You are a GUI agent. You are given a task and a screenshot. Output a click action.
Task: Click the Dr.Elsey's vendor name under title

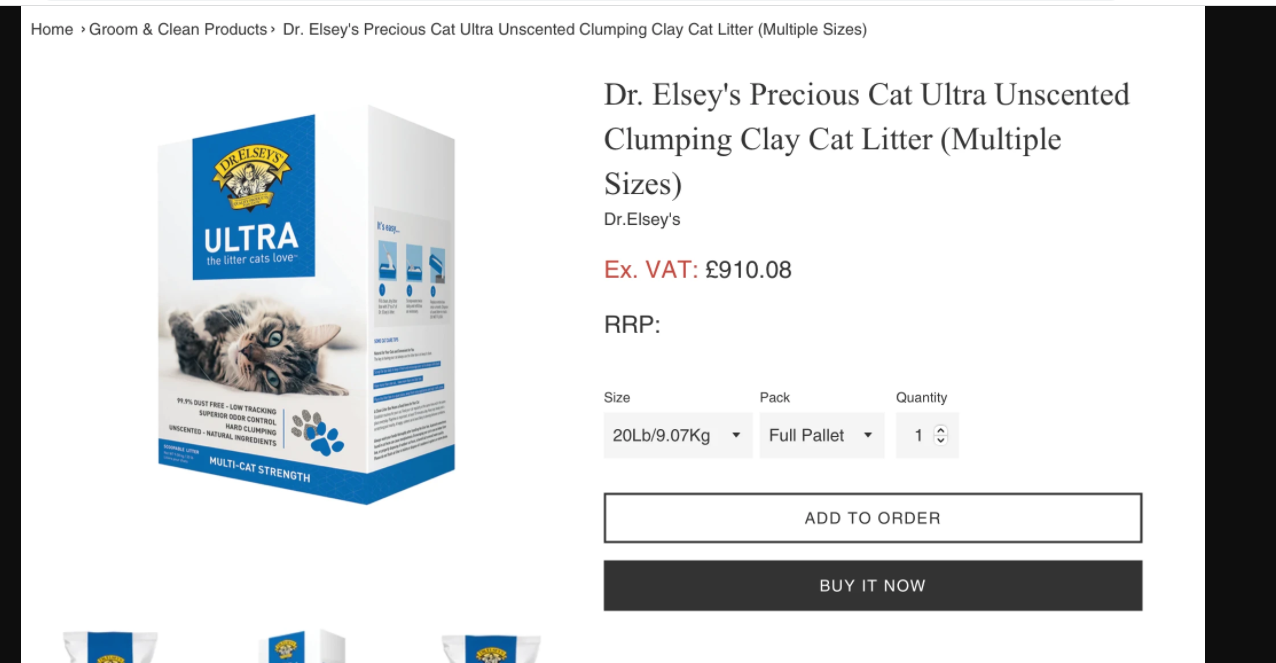pos(642,219)
